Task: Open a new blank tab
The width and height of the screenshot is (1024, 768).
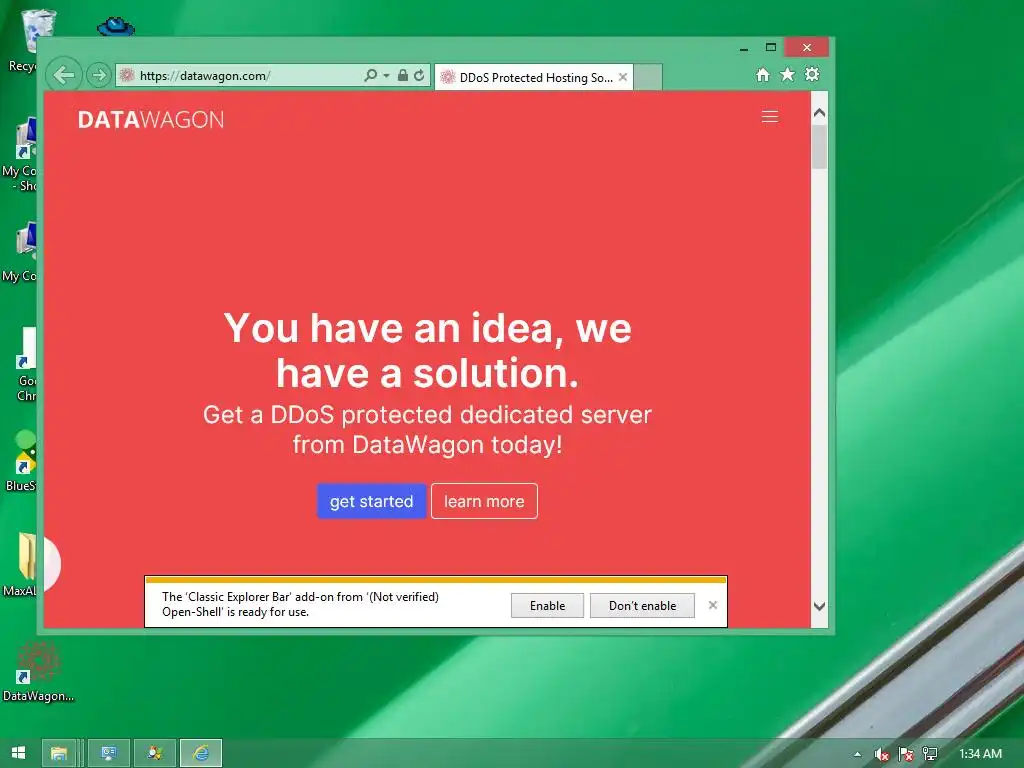Action: point(648,77)
